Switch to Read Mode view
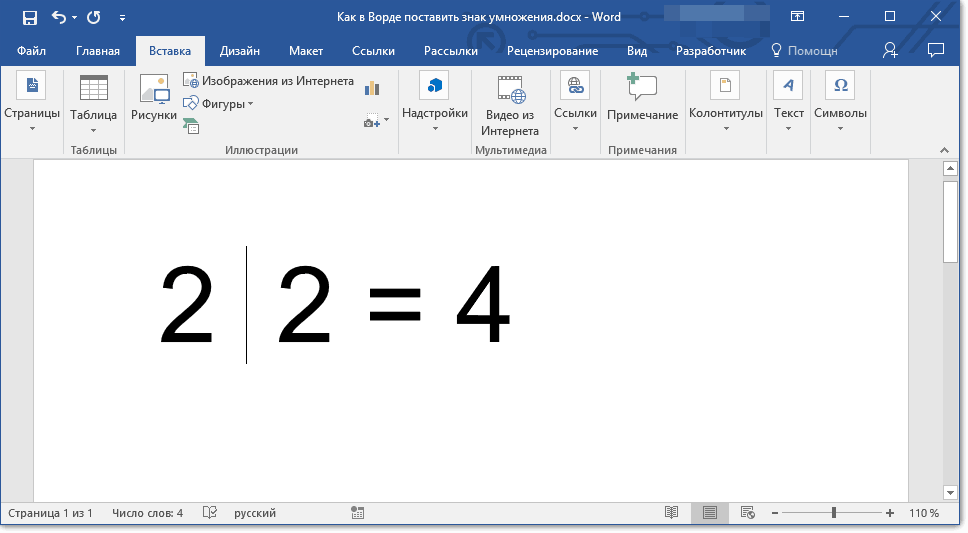Image resolution: width=968 pixels, height=533 pixels. (672, 513)
